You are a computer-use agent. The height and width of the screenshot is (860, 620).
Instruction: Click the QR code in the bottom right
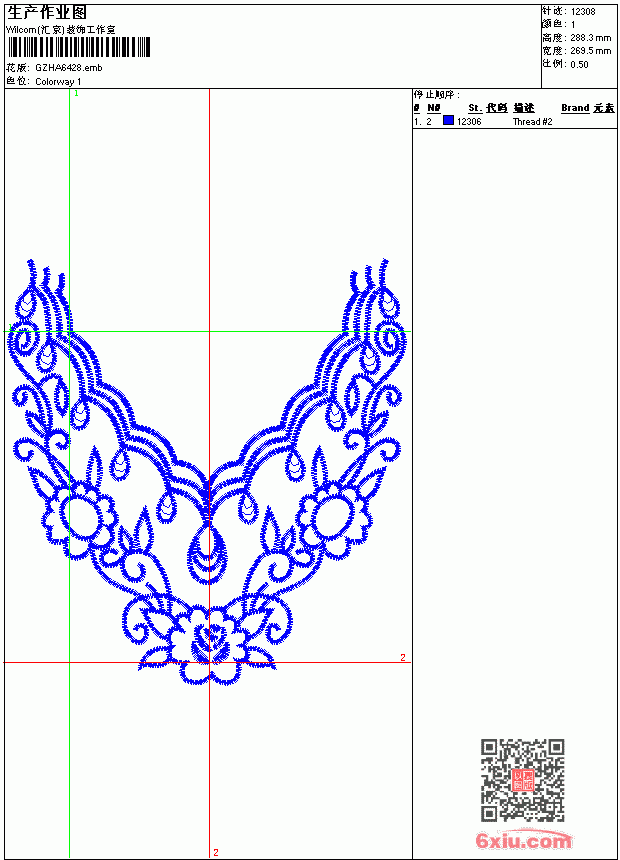tap(523, 780)
